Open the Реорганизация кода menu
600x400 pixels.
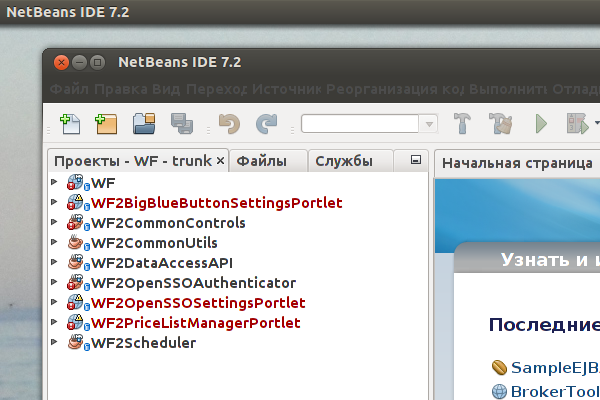395,90
